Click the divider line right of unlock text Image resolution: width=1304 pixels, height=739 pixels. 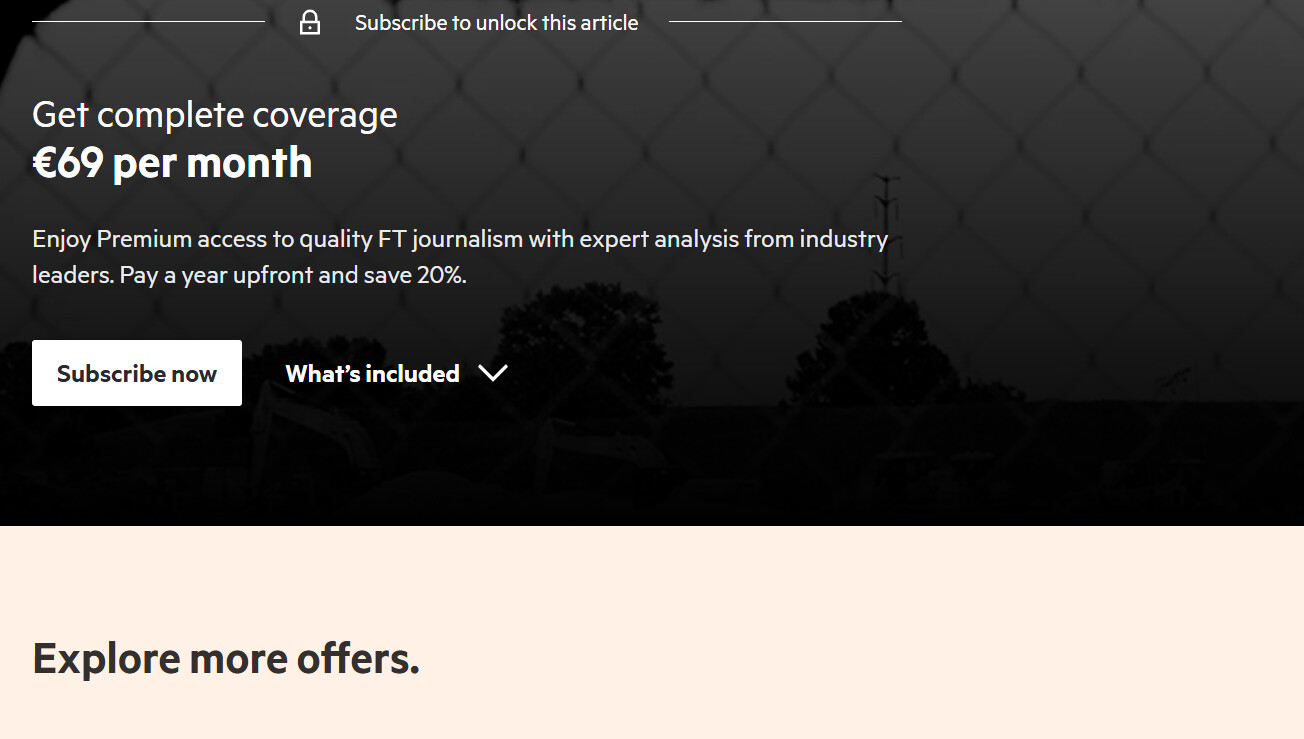pyautogui.click(x=785, y=21)
